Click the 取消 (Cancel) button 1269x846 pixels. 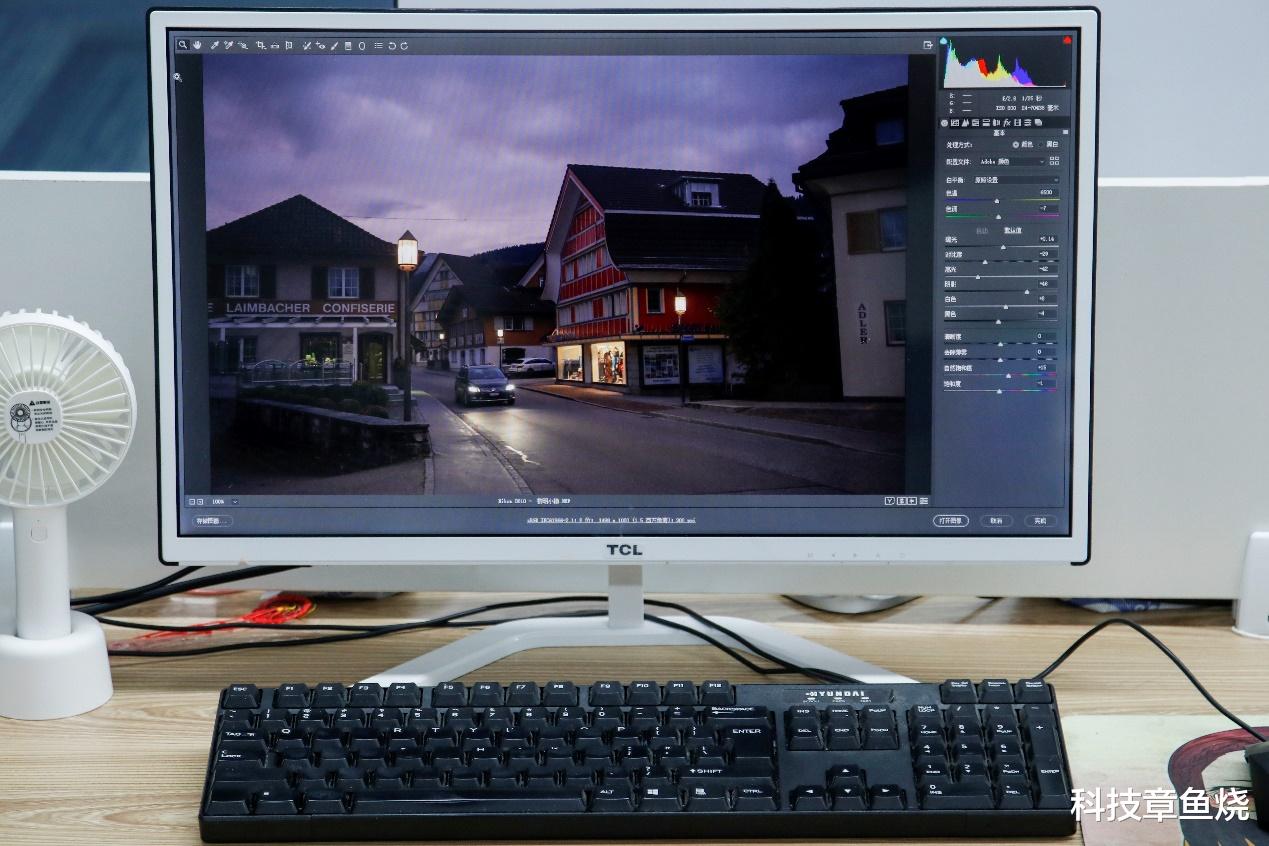997,521
